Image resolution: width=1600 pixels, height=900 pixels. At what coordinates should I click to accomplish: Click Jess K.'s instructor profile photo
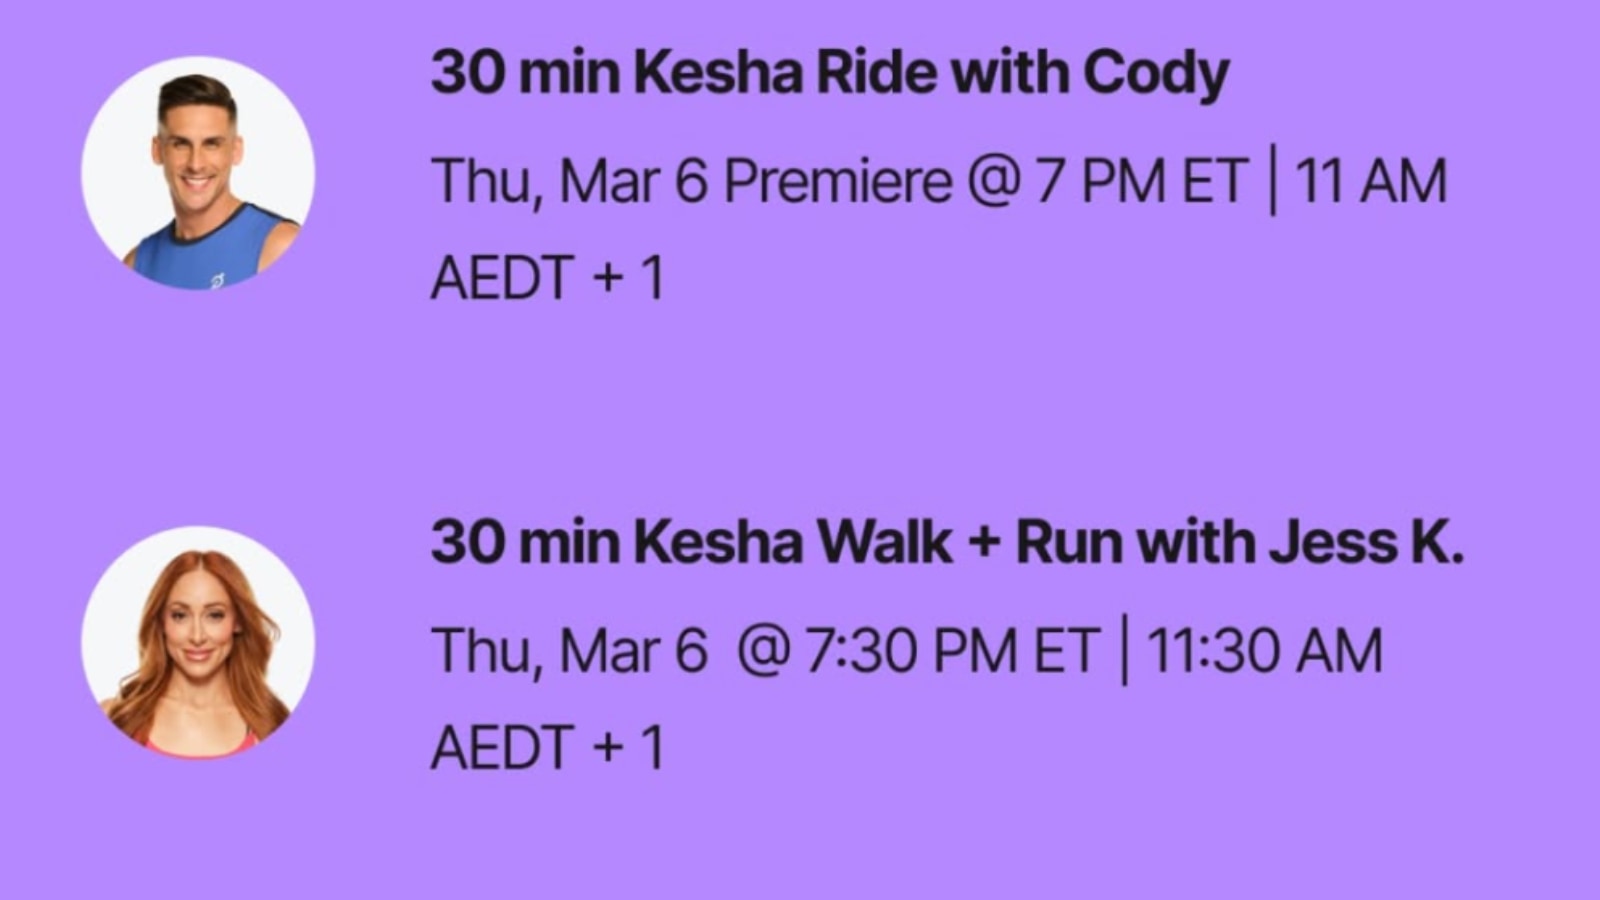pyautogui.click(x=198, y=643)
